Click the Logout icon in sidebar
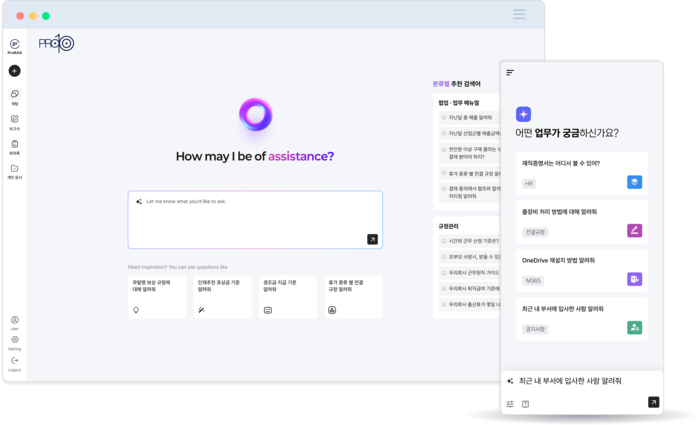The image size is (700, 425). pos(14,361)
